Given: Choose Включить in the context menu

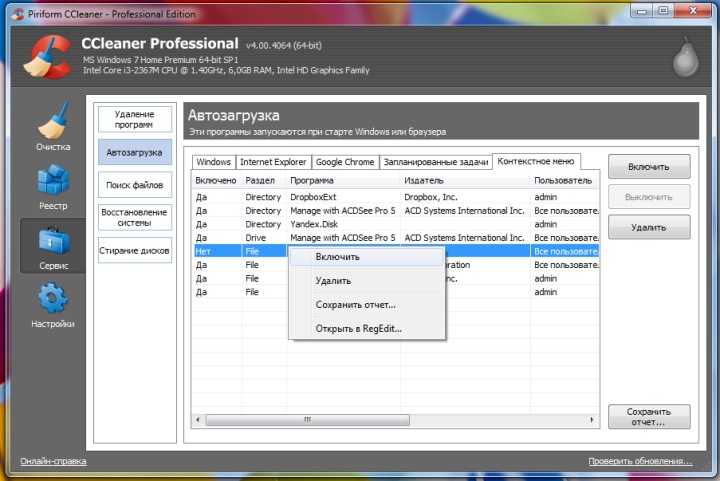Looking at the screenshot, I should [366, 257].
